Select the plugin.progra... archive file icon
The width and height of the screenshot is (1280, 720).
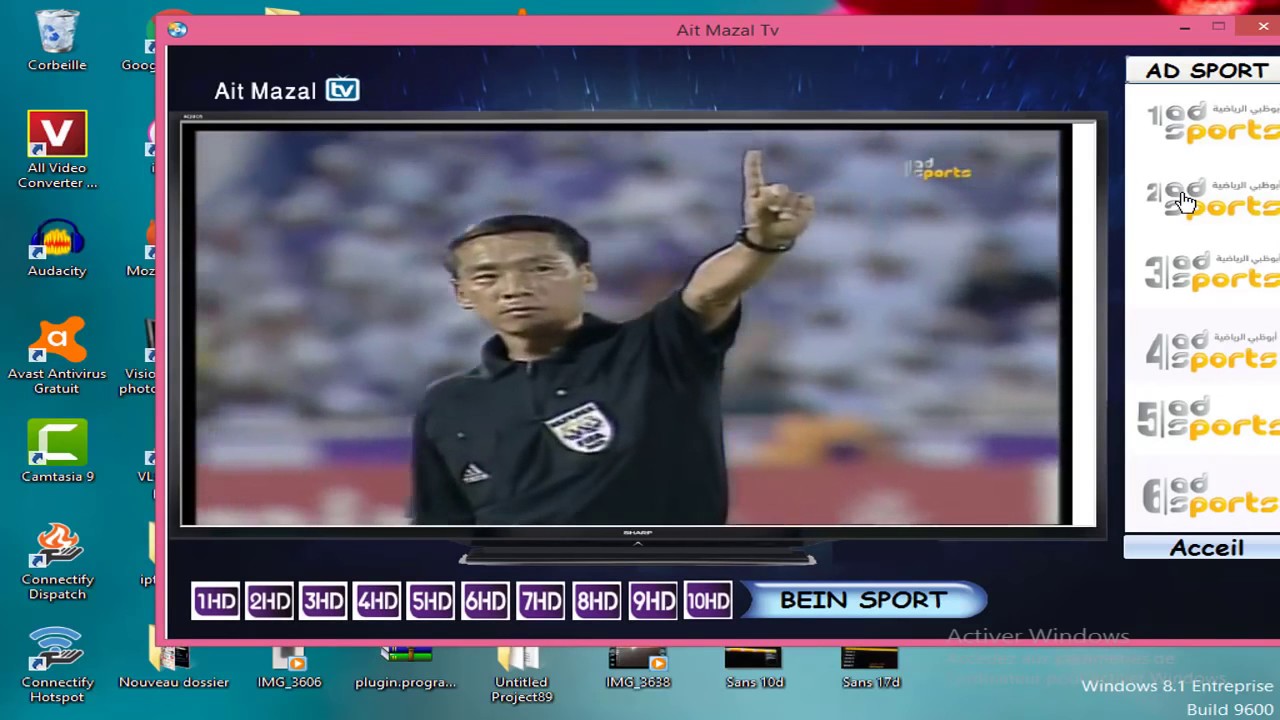(x=405, y=668)
